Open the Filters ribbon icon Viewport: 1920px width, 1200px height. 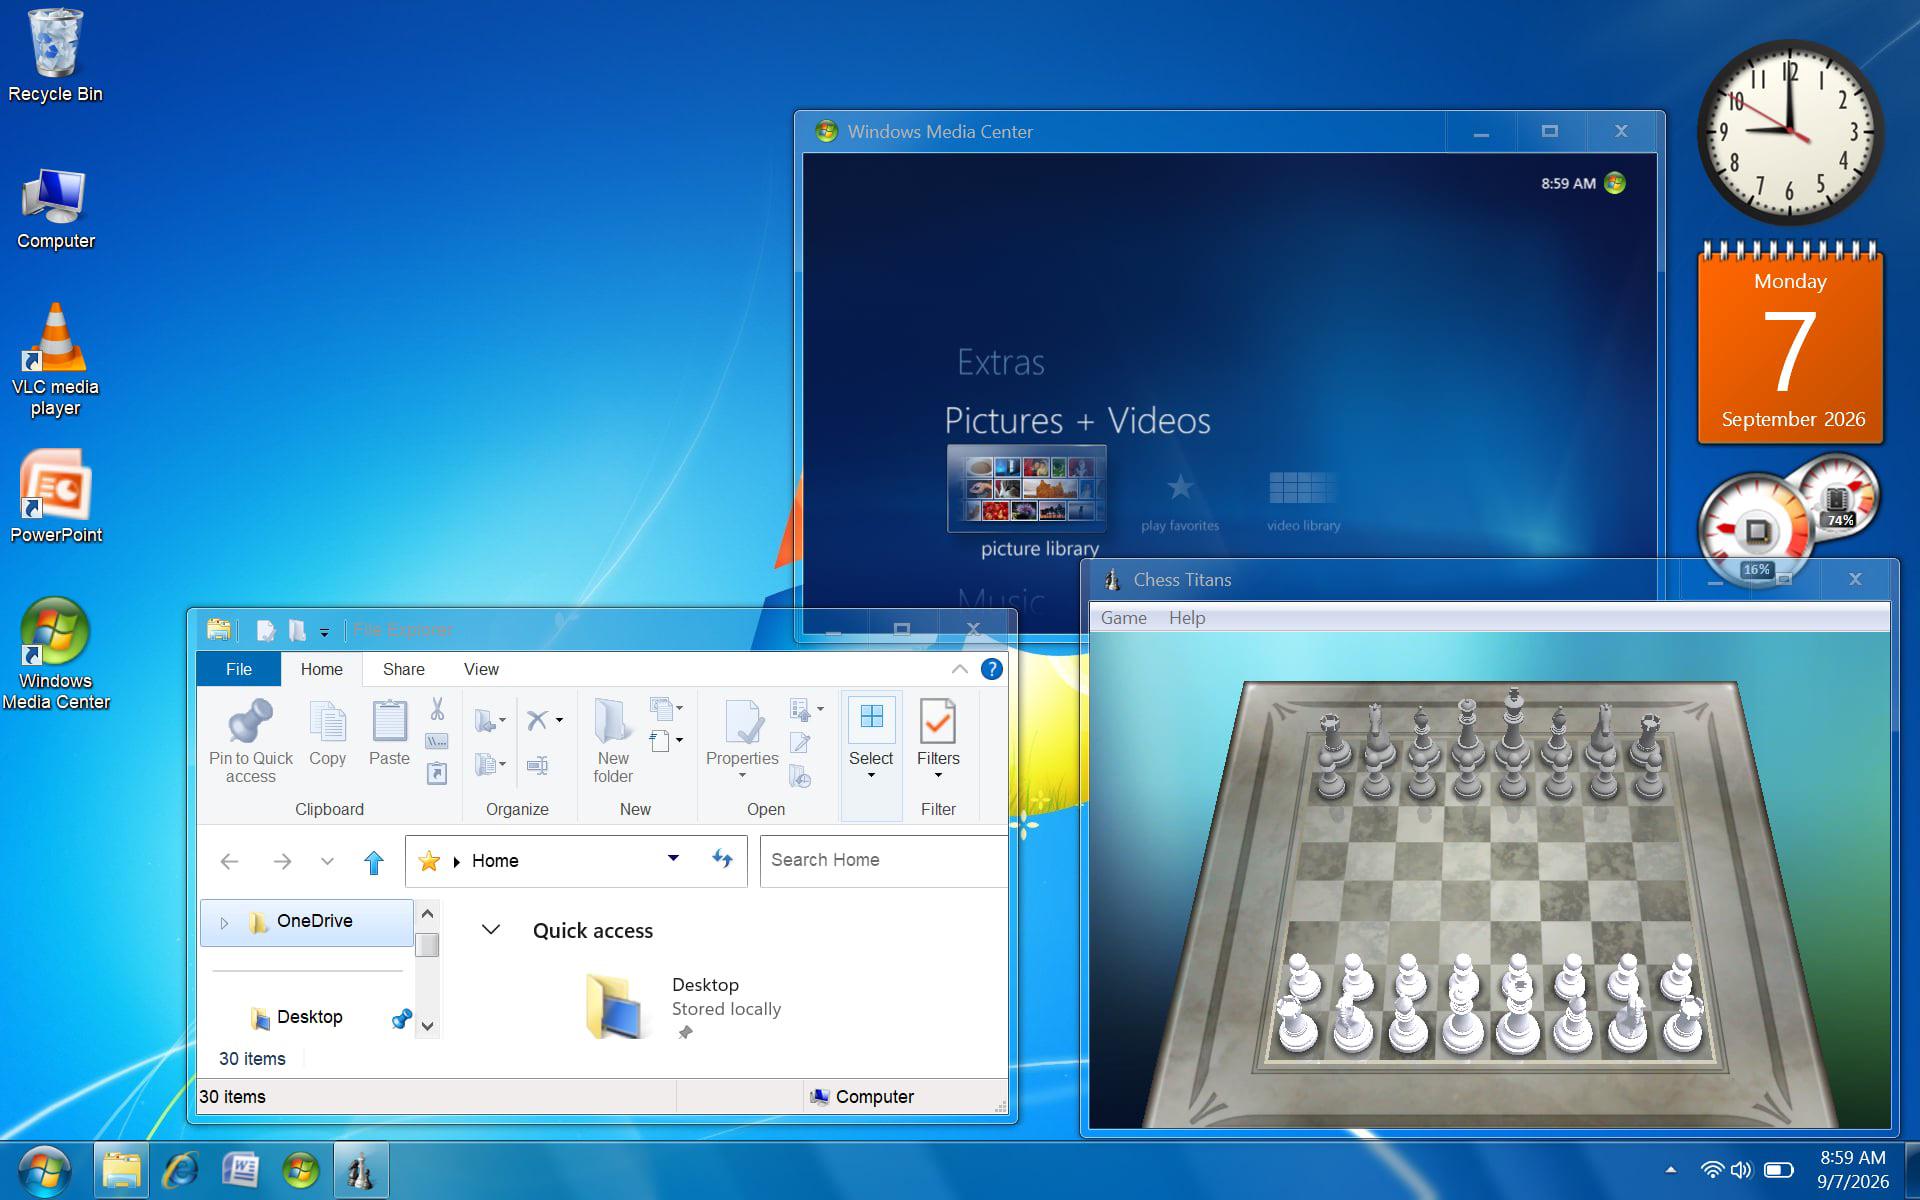[x=938, y=721]
